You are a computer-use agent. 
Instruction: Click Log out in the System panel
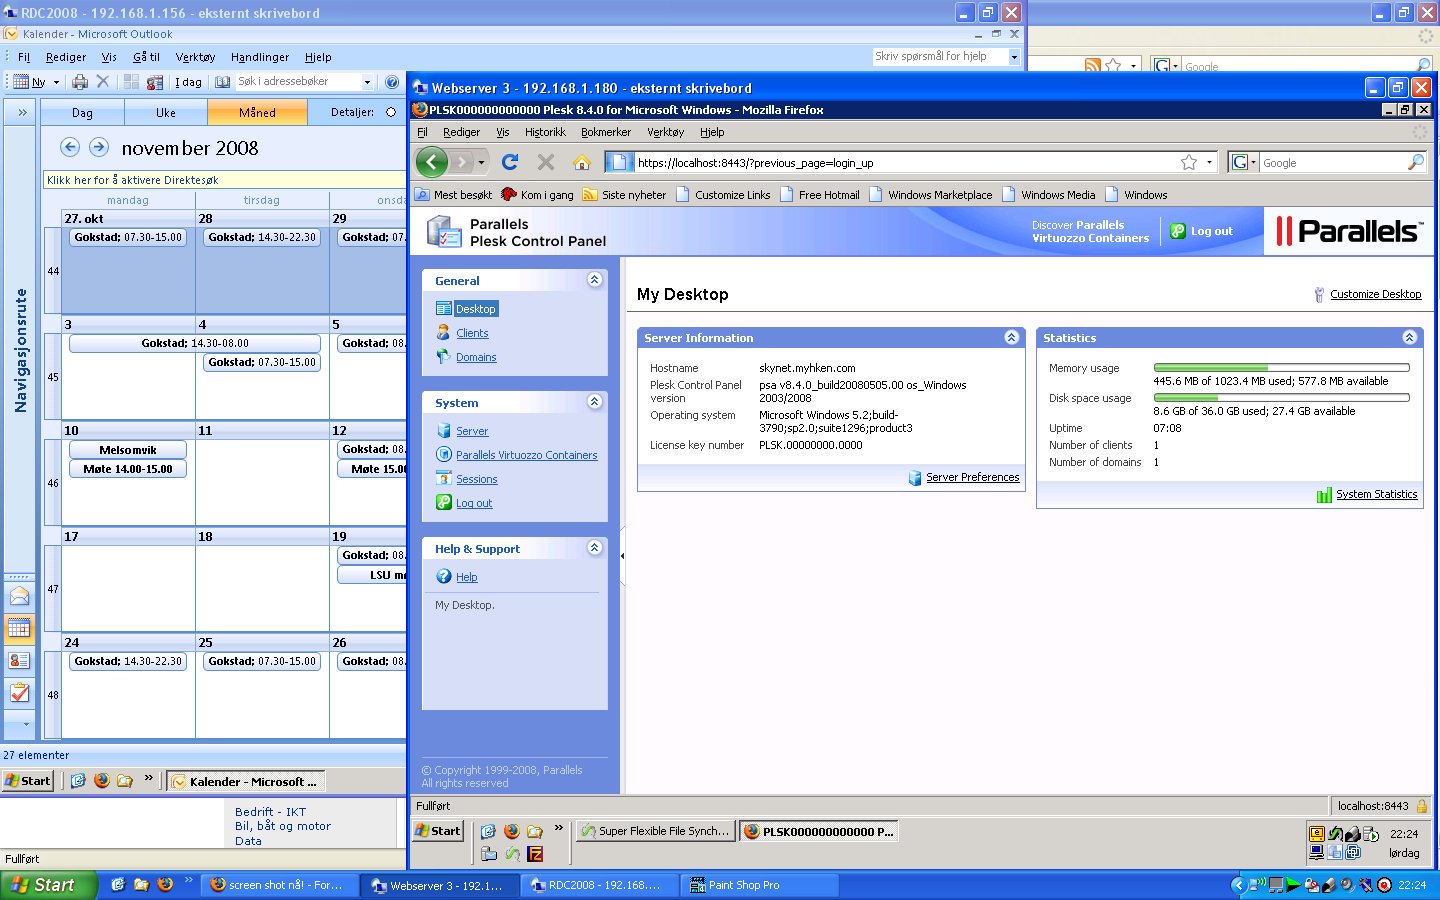(474, 503)
